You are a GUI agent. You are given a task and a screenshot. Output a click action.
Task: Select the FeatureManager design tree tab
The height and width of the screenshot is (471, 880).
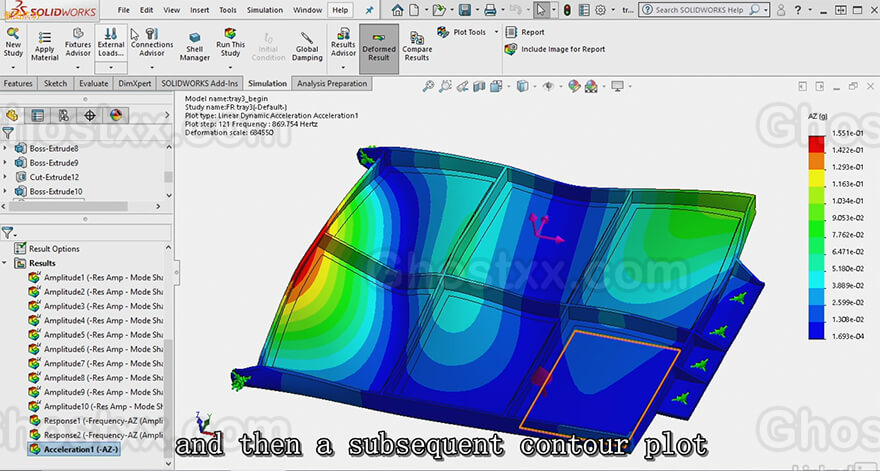[12, 116]
